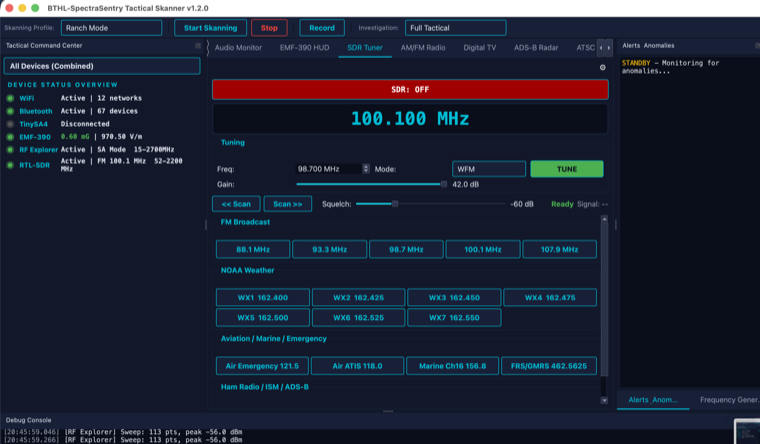Open the Digital TV tab
Image resolution: width=760 pixels, height=444 pixels.
click(x=479, y=48)
